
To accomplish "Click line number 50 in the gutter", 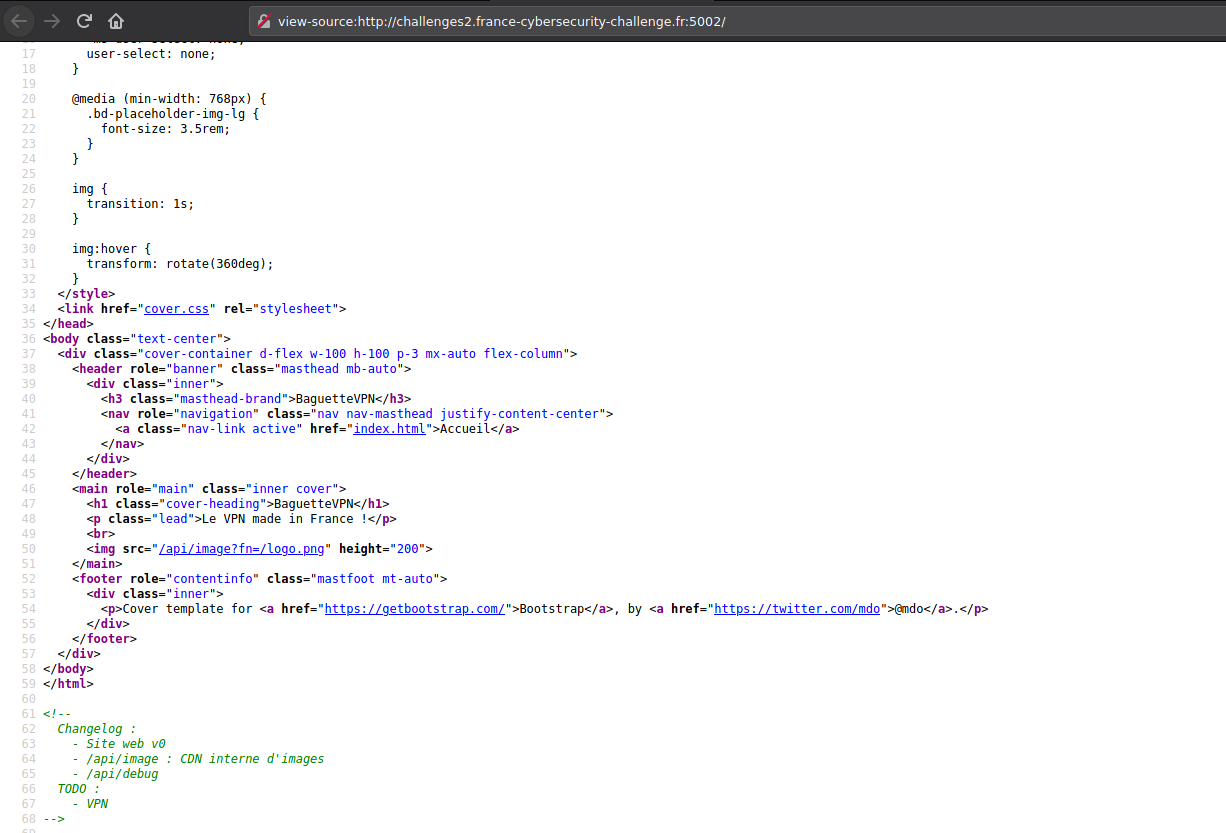I will point(28,549).
